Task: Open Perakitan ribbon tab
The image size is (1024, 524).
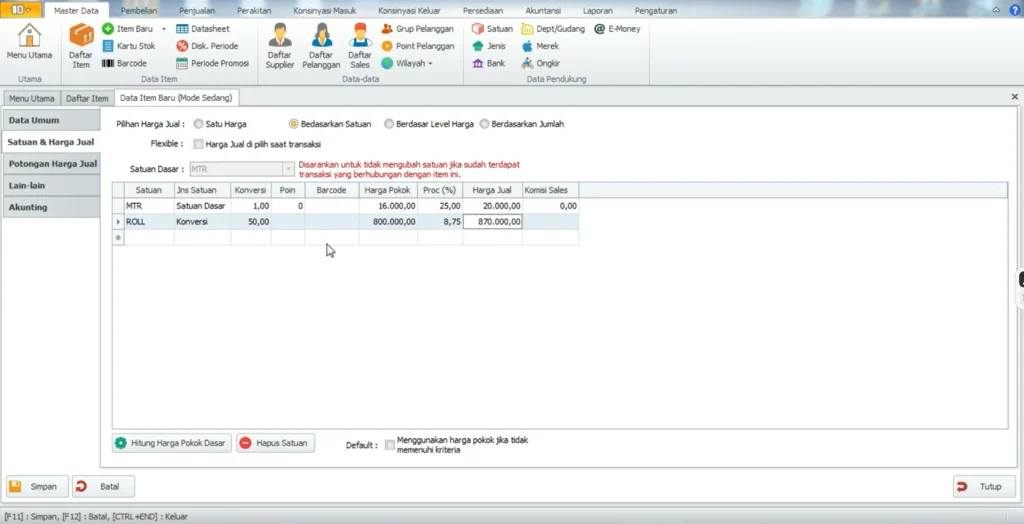Action: click(x=254, y=10)
